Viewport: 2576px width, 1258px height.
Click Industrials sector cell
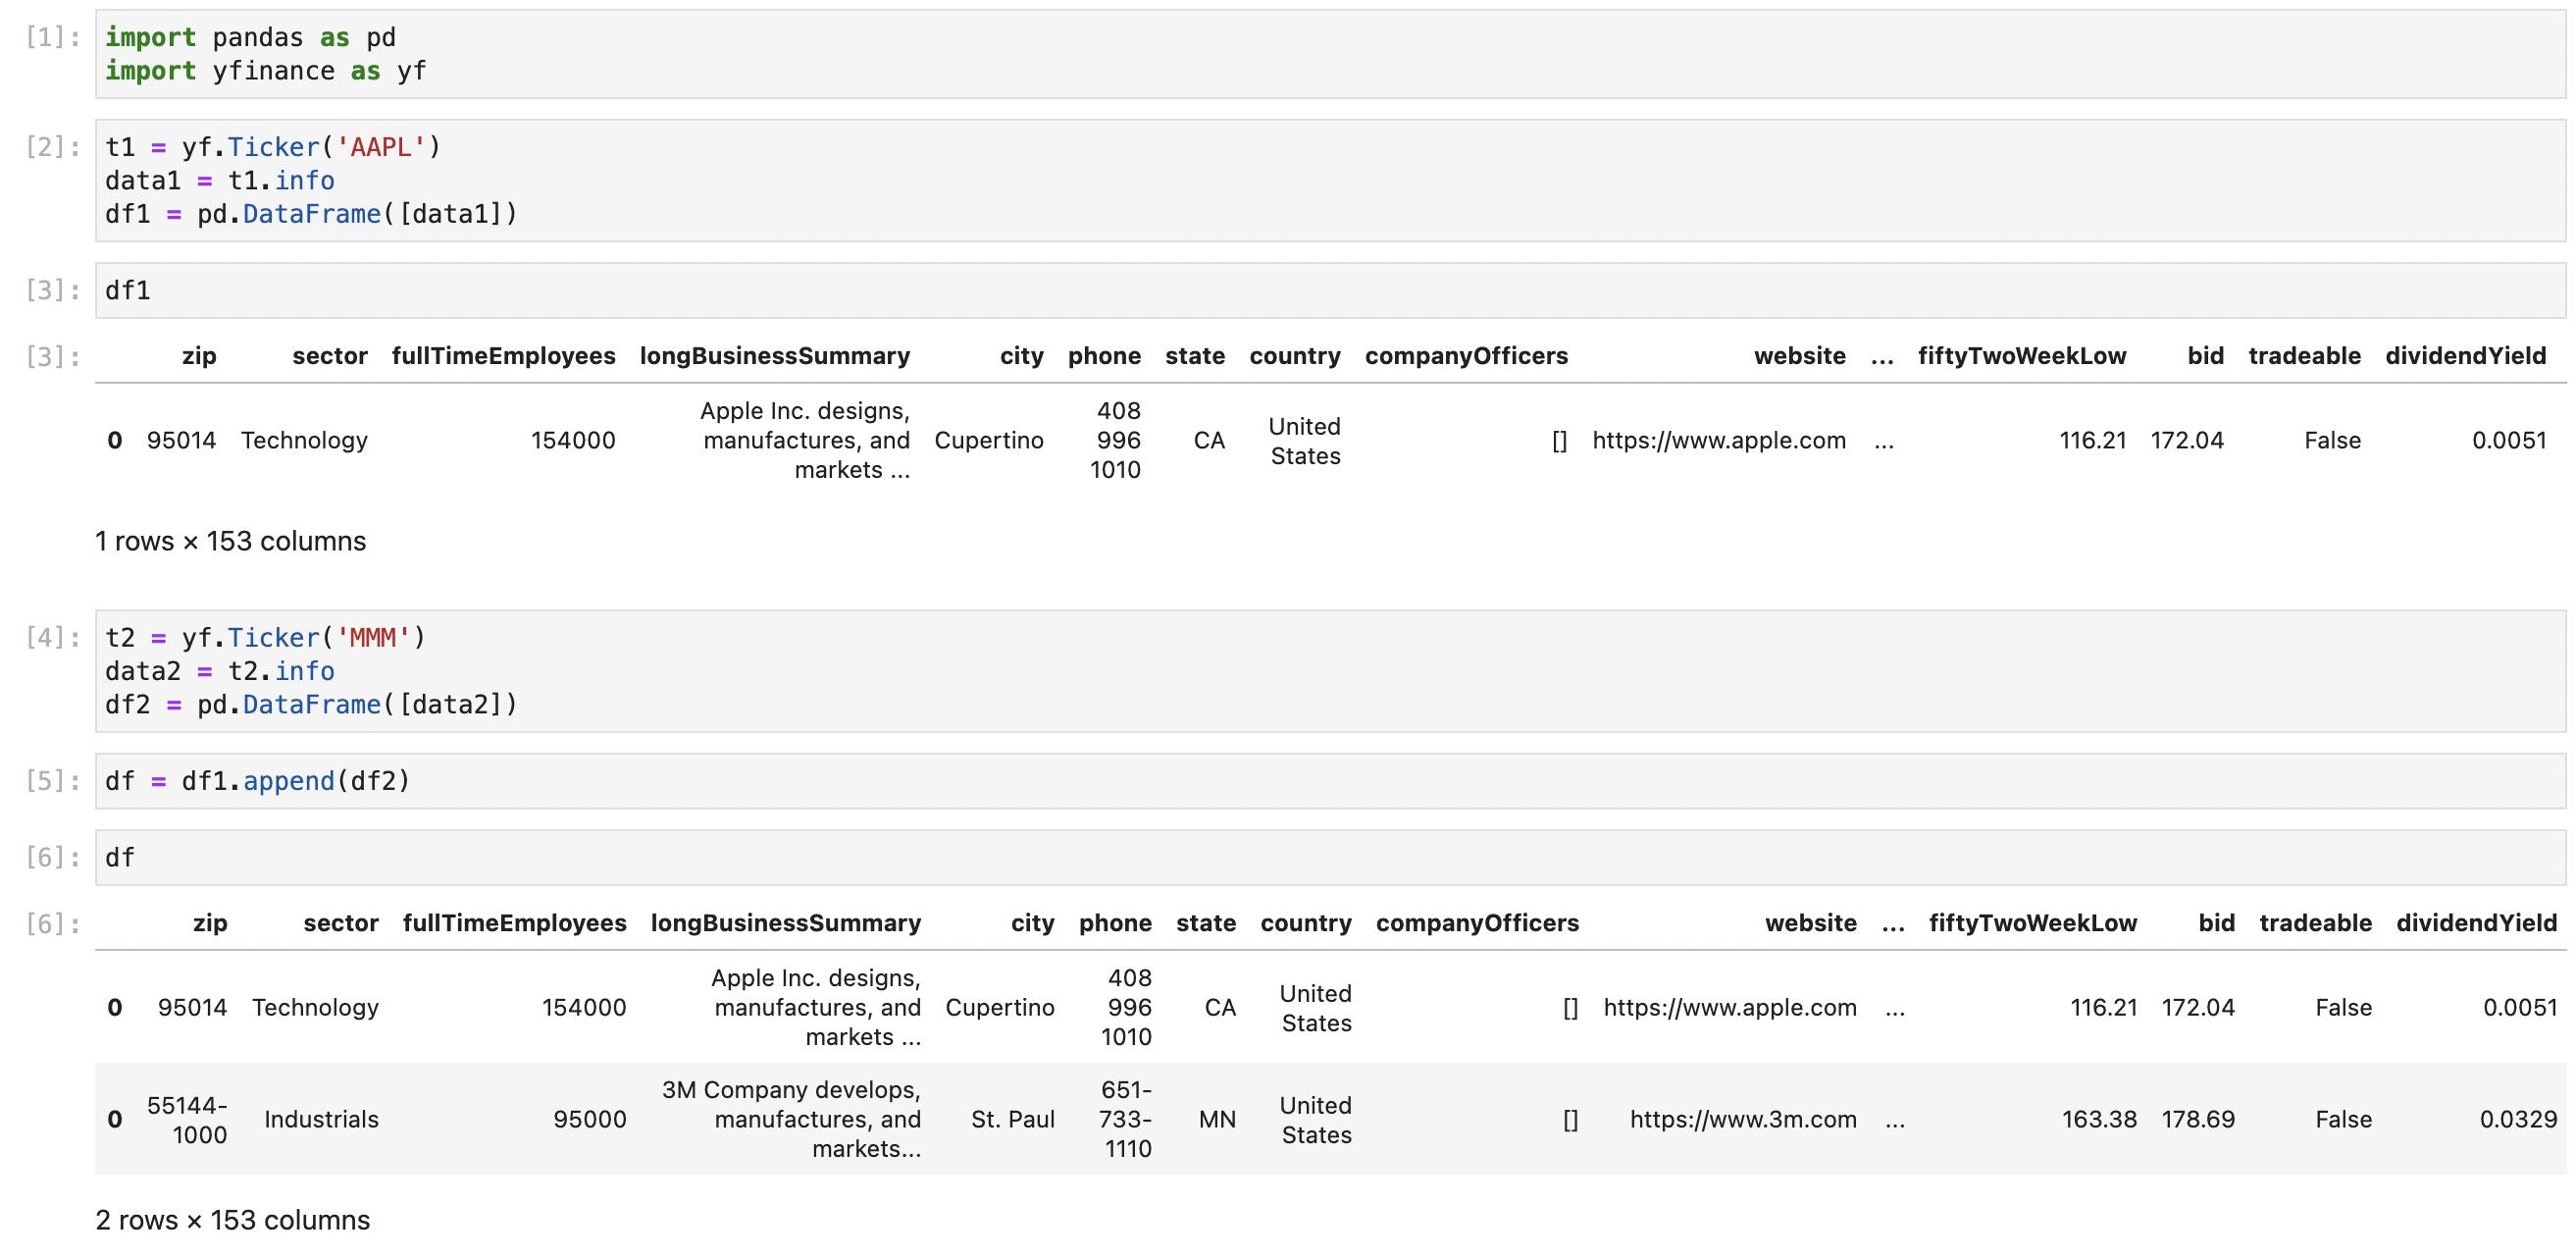tap(321, 1119)
